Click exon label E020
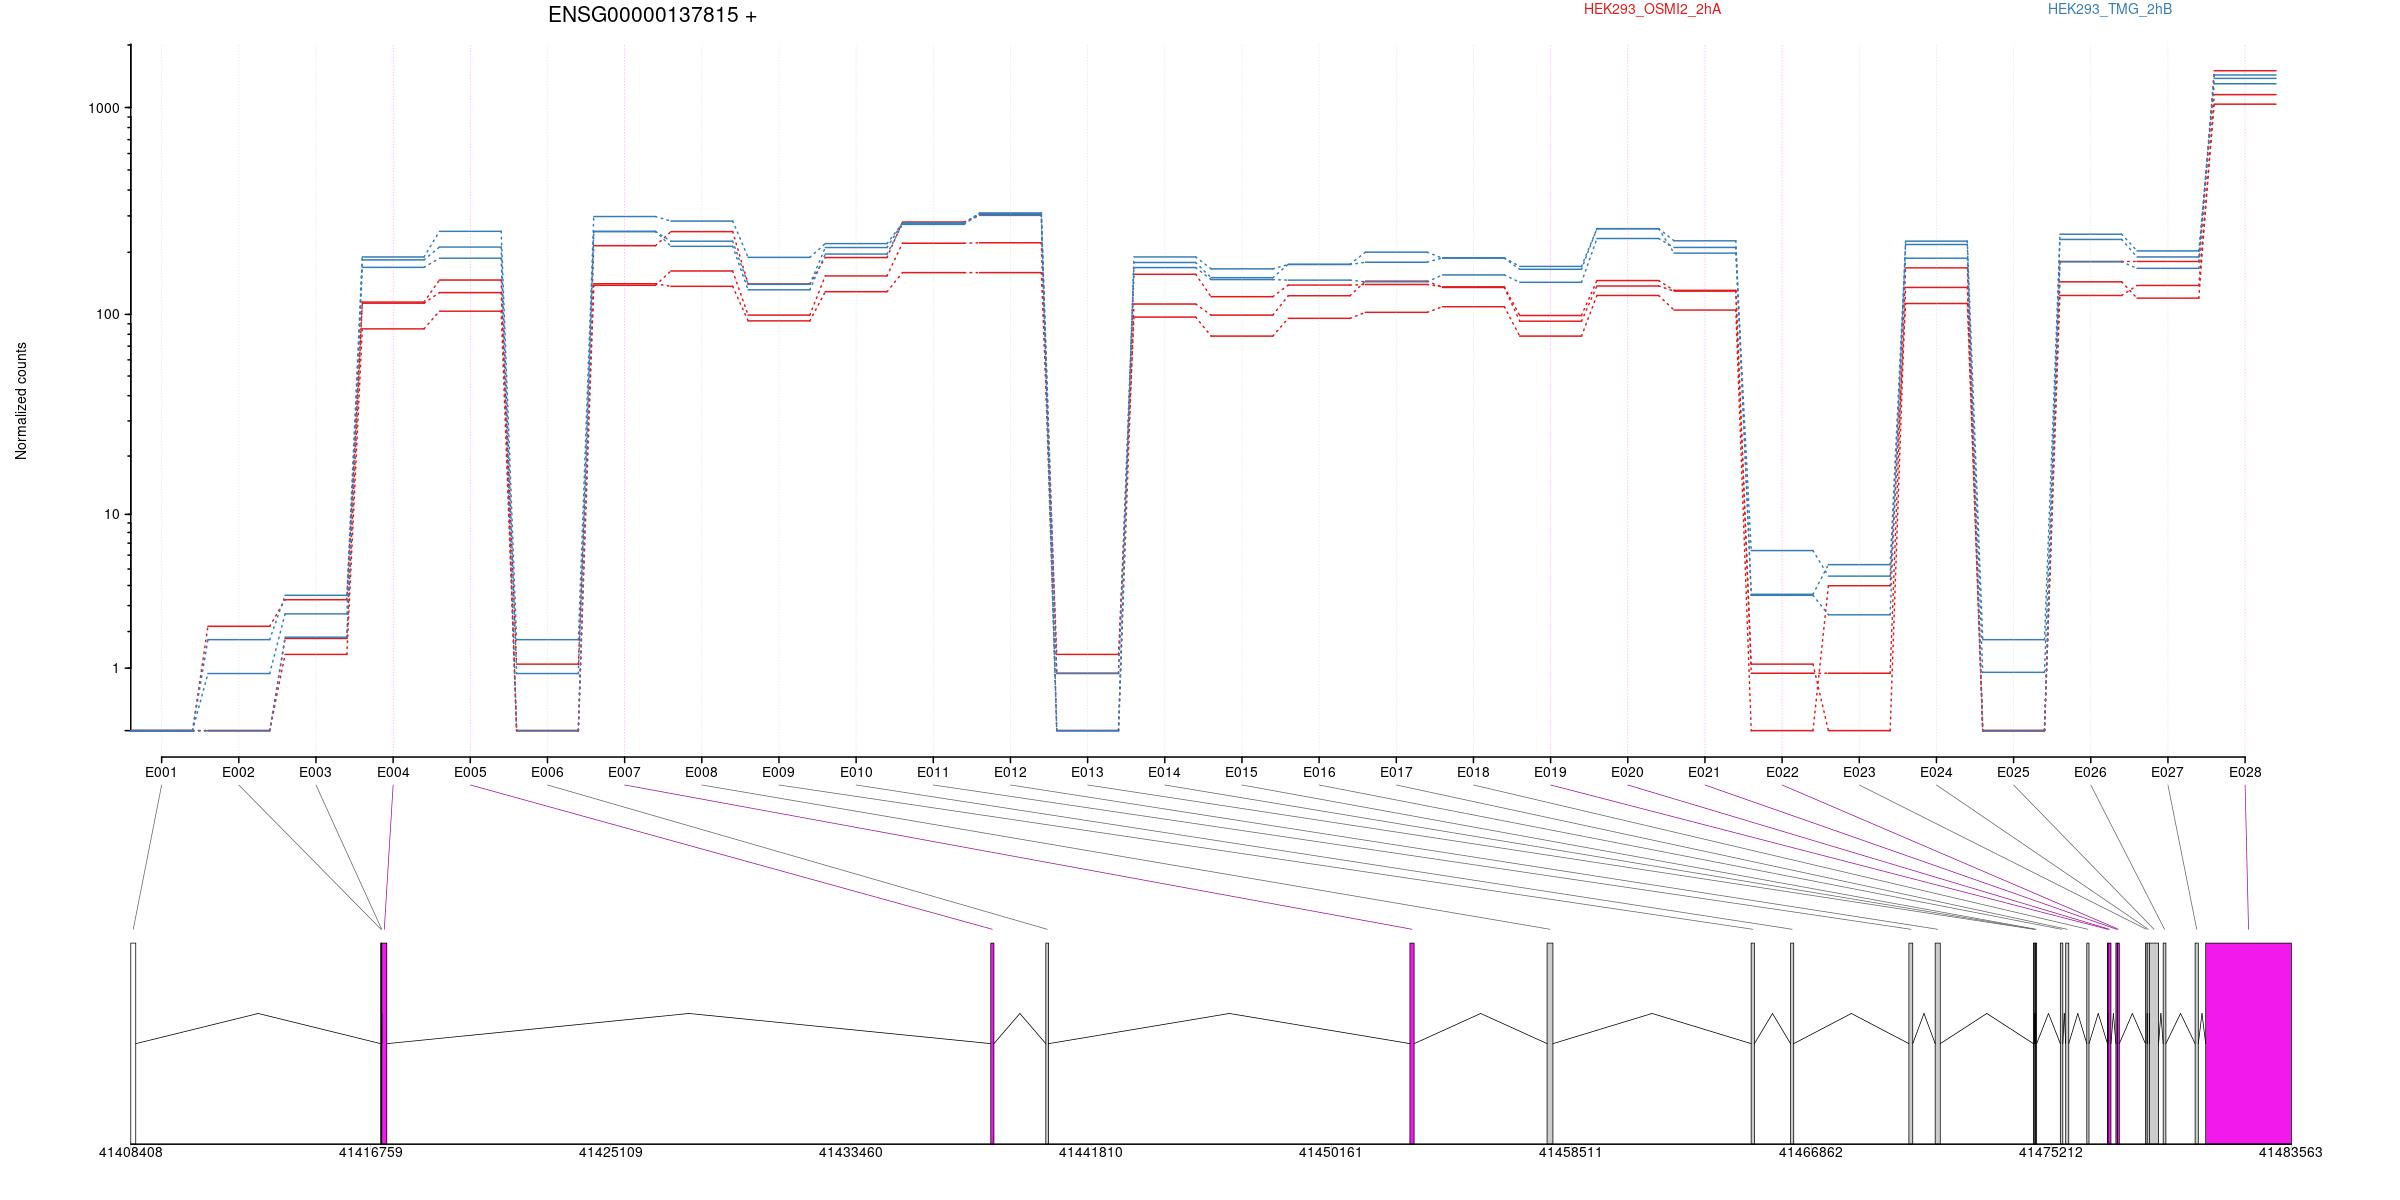The height and width of the screenshot is (1200, 2400). [x=1627, y=772]
